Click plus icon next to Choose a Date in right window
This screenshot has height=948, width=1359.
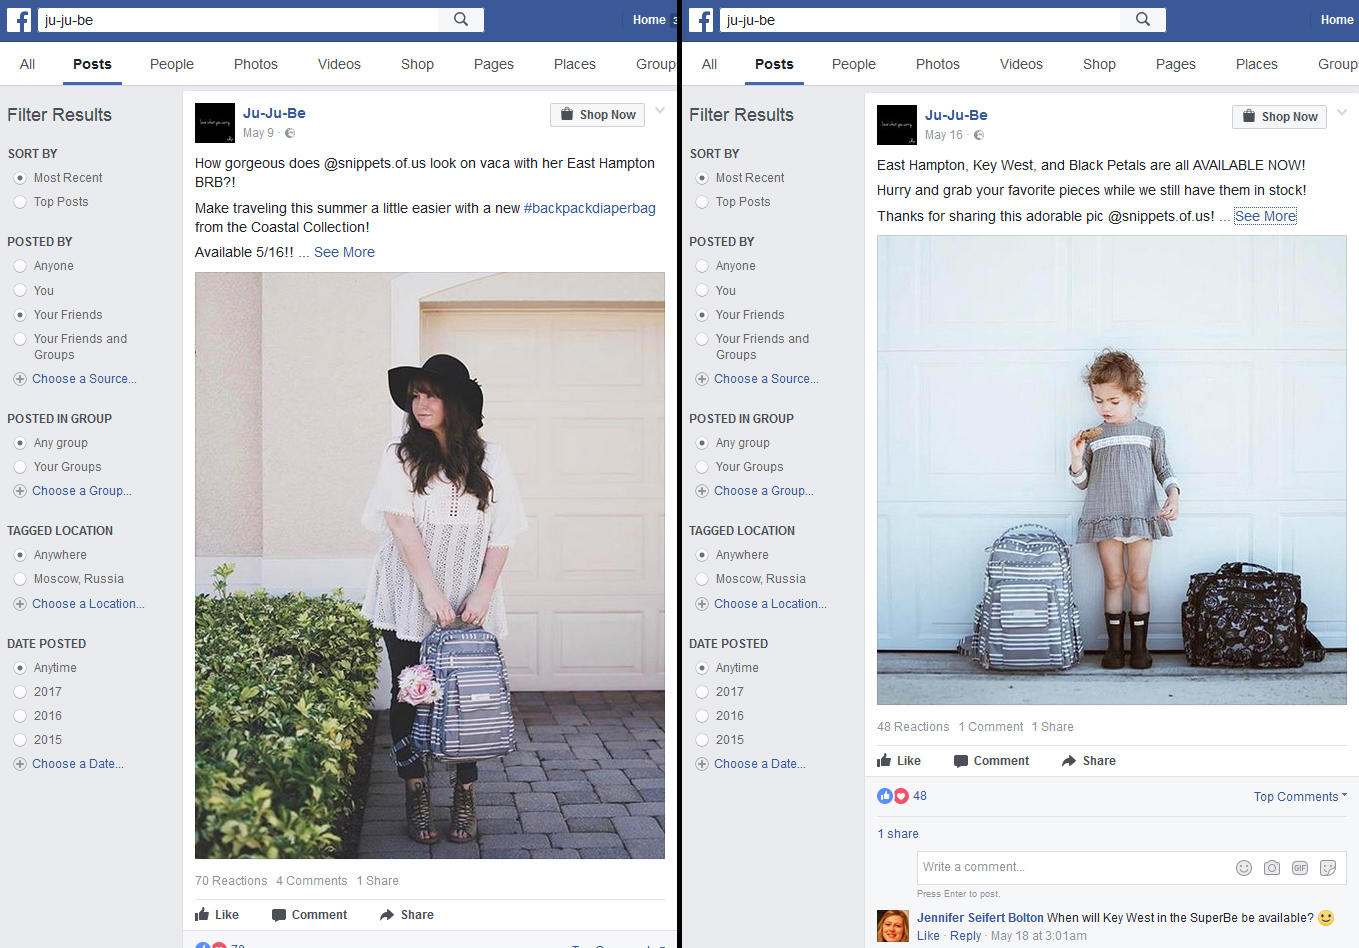tap(702, 764)
